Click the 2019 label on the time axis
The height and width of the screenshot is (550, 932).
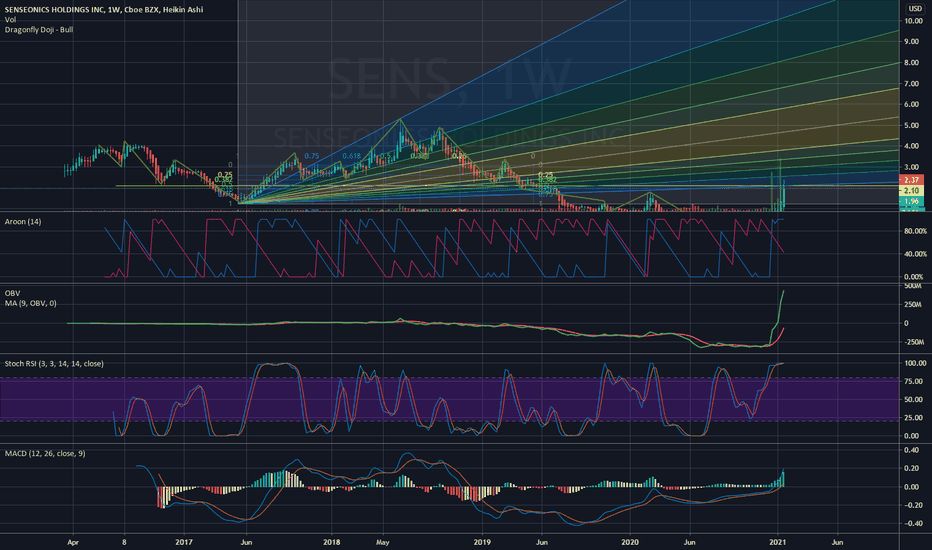click(482, 542)
